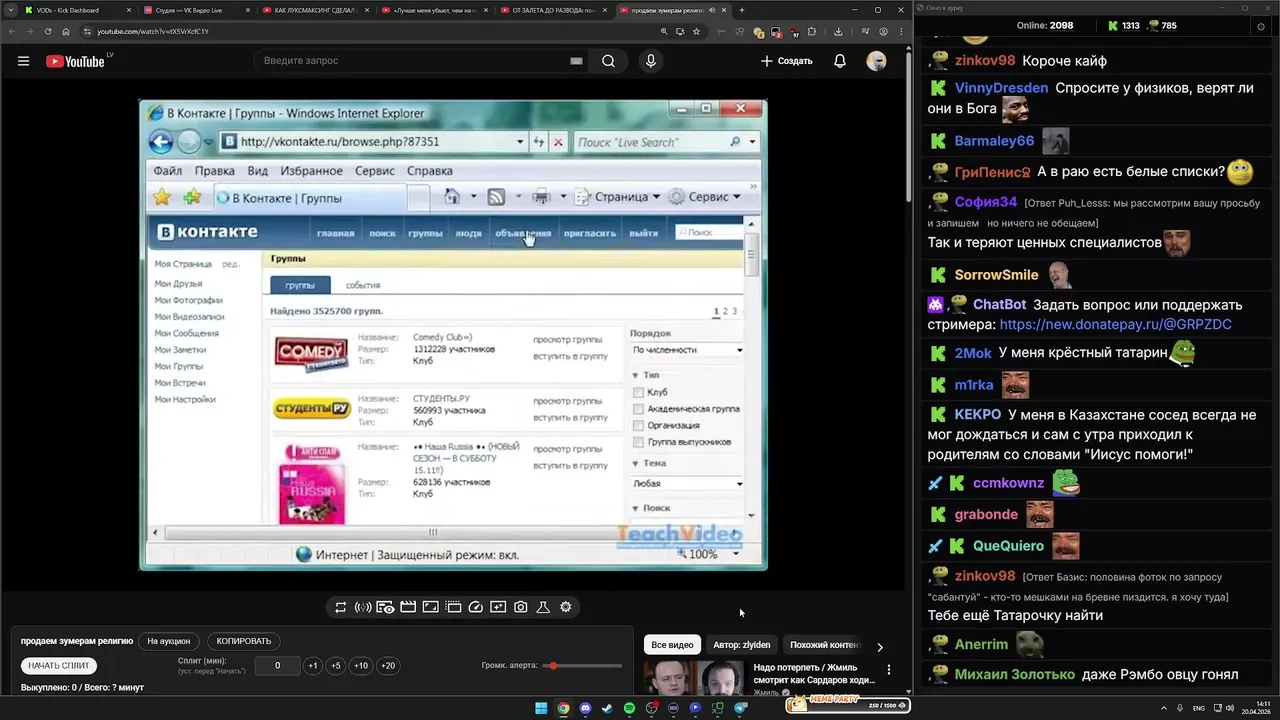Click the КОПИРОВАТЬ button
The width and height of the screenshot is (1280, 720).
(244, 641)
